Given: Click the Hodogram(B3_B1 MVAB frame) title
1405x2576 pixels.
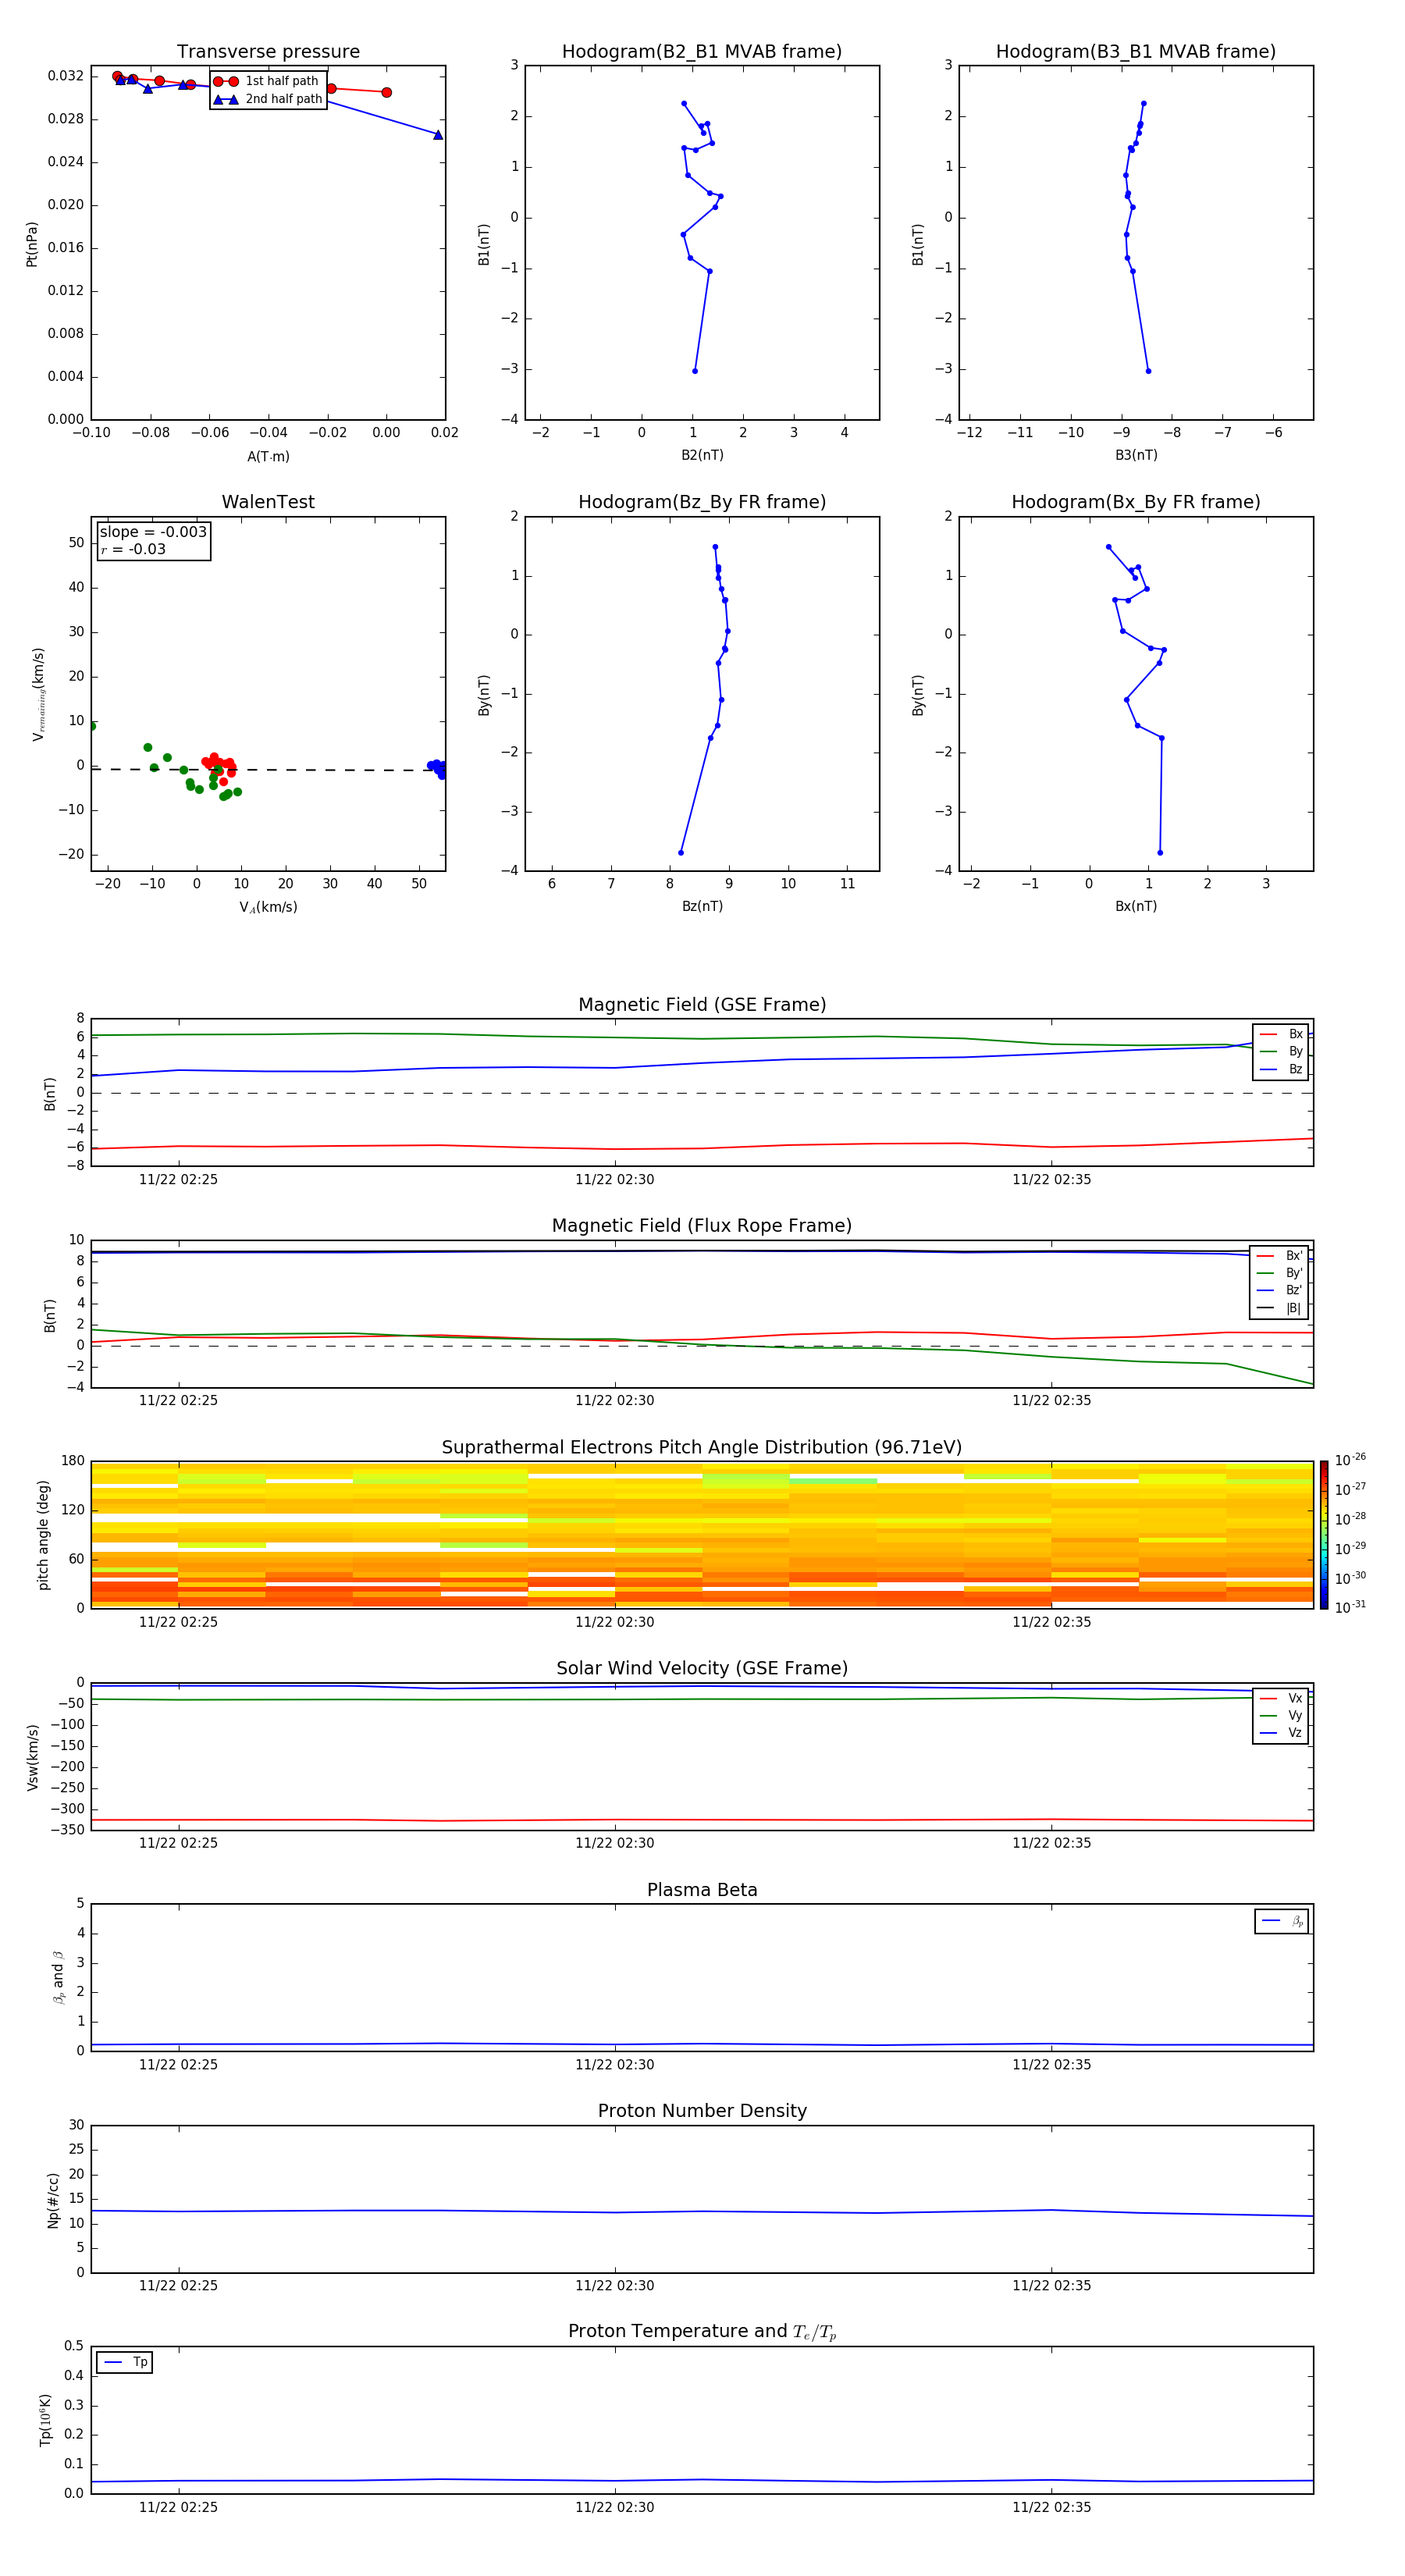Looking at the screenshot, I should (1136, 52).
